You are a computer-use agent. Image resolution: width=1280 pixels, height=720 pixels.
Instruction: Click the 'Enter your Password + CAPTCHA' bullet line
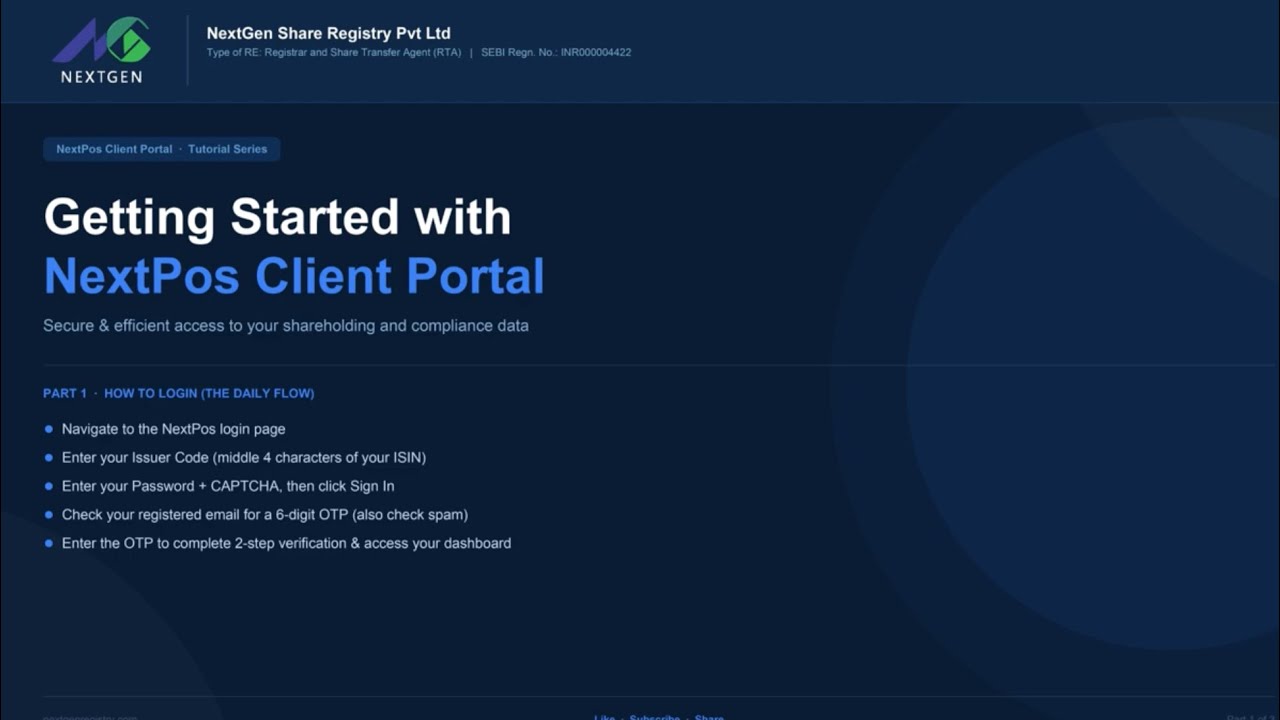[x=219, y=486]
